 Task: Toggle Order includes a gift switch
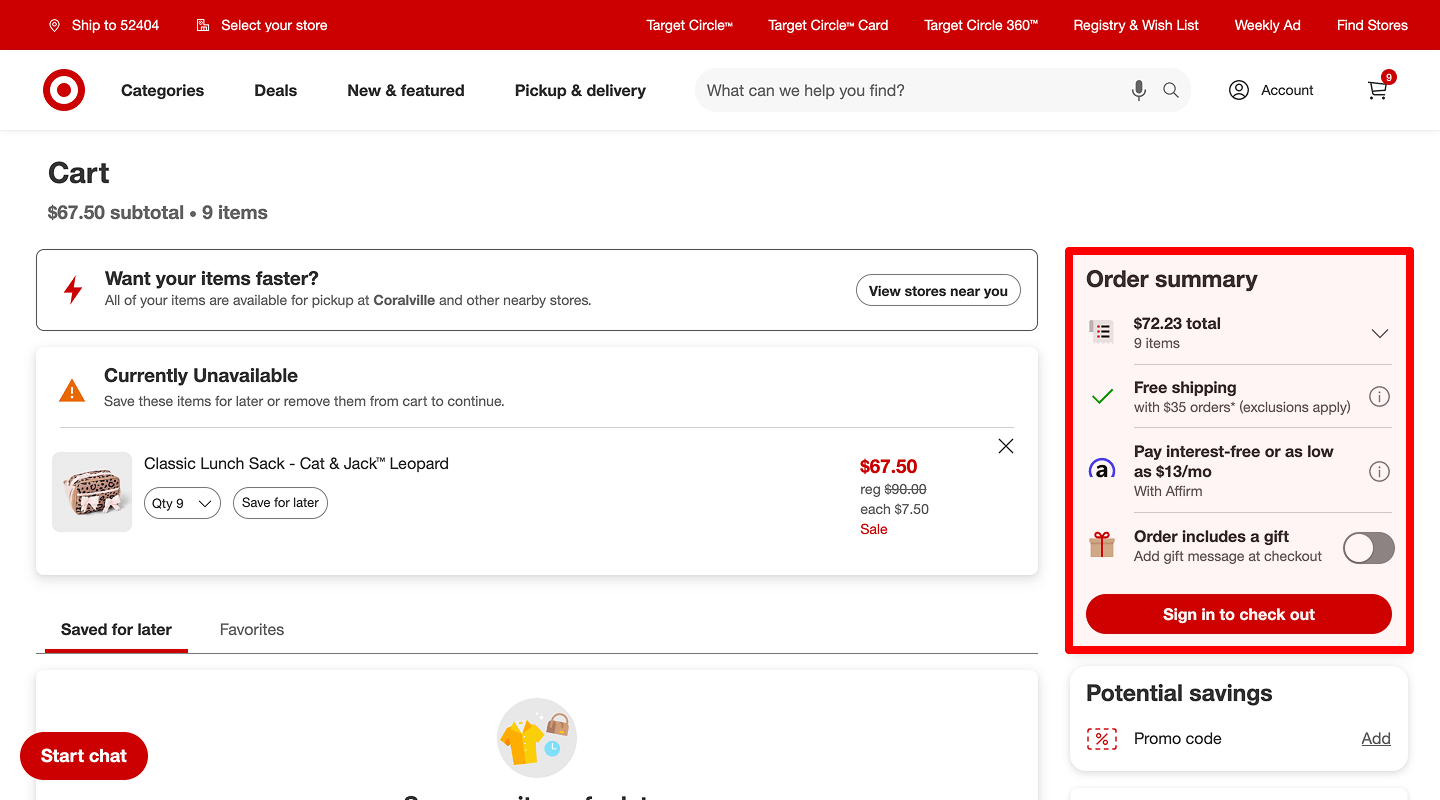(x=1368, y=547)
